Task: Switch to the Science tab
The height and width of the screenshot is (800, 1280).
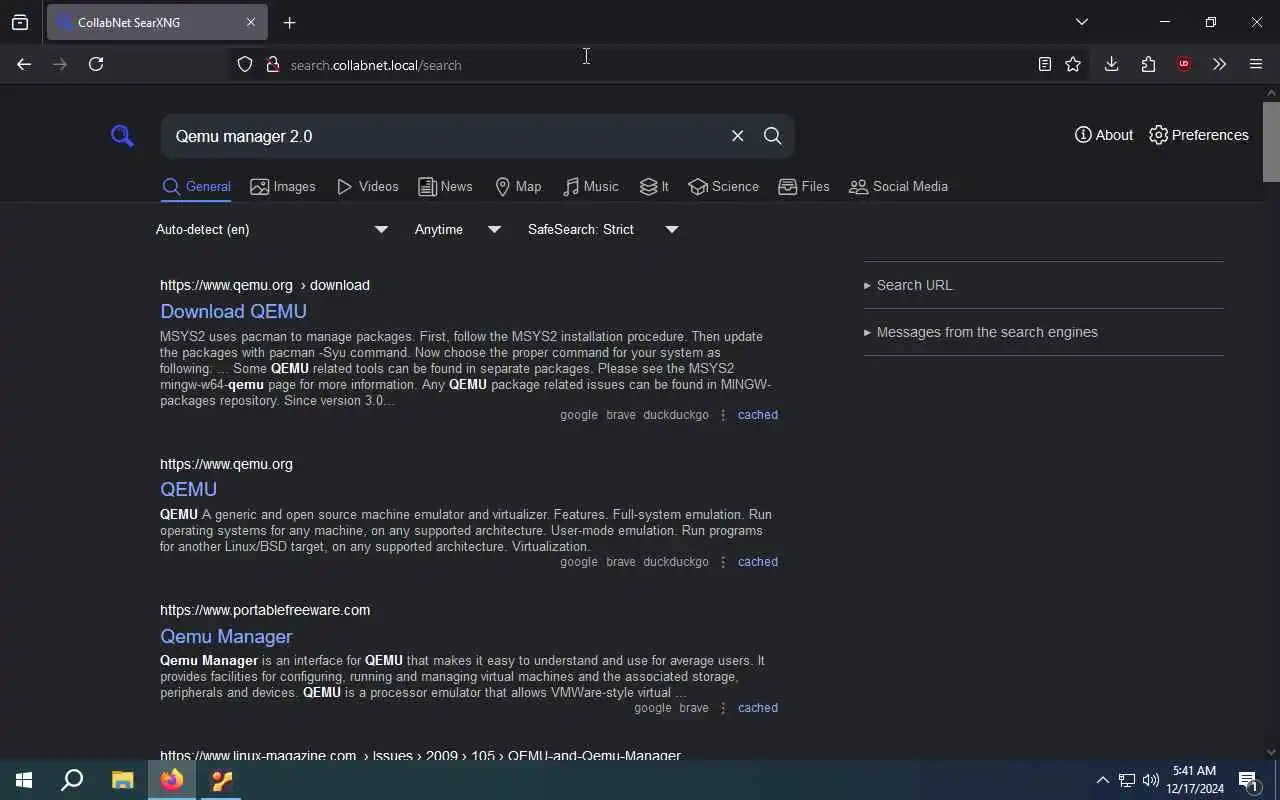Action: [723, 186]
